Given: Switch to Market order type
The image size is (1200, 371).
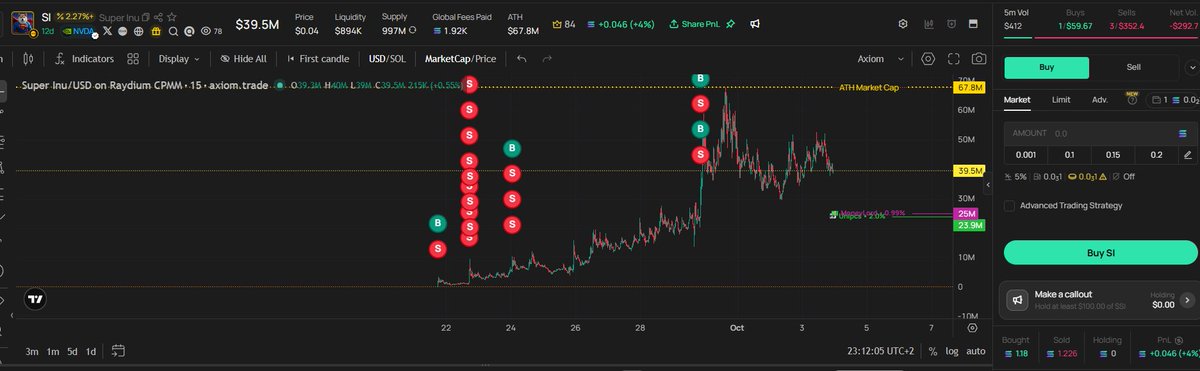Looking at the screenshot, I should [x=1017, y=100].
